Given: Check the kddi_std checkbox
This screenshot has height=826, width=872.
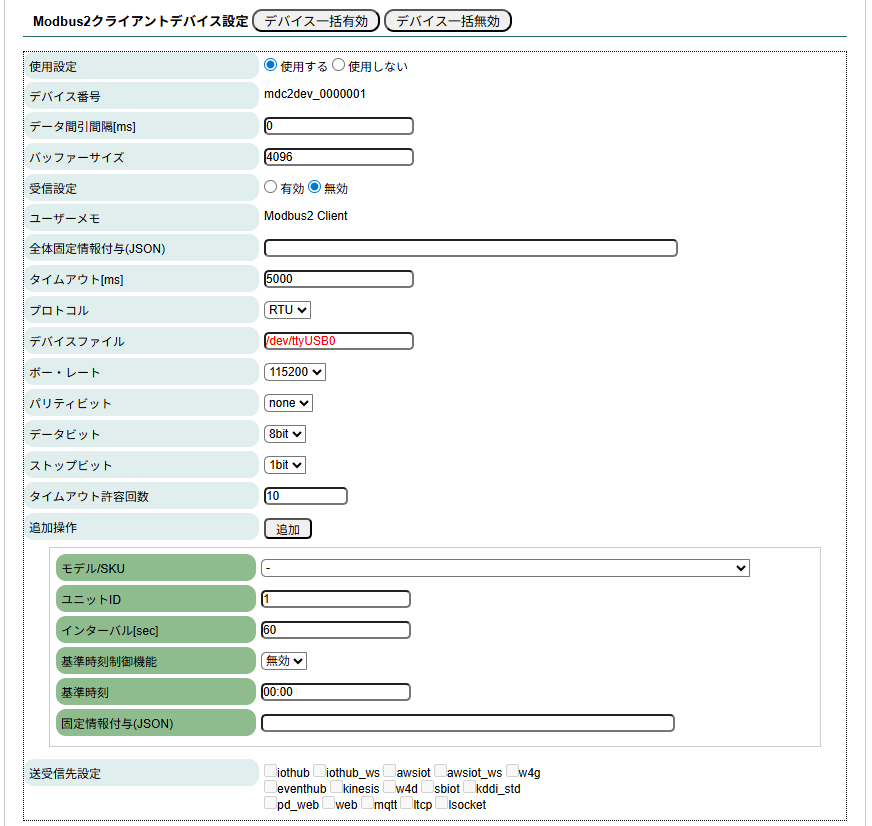Looking at the screenshot, I should click(x=469, y=787).
